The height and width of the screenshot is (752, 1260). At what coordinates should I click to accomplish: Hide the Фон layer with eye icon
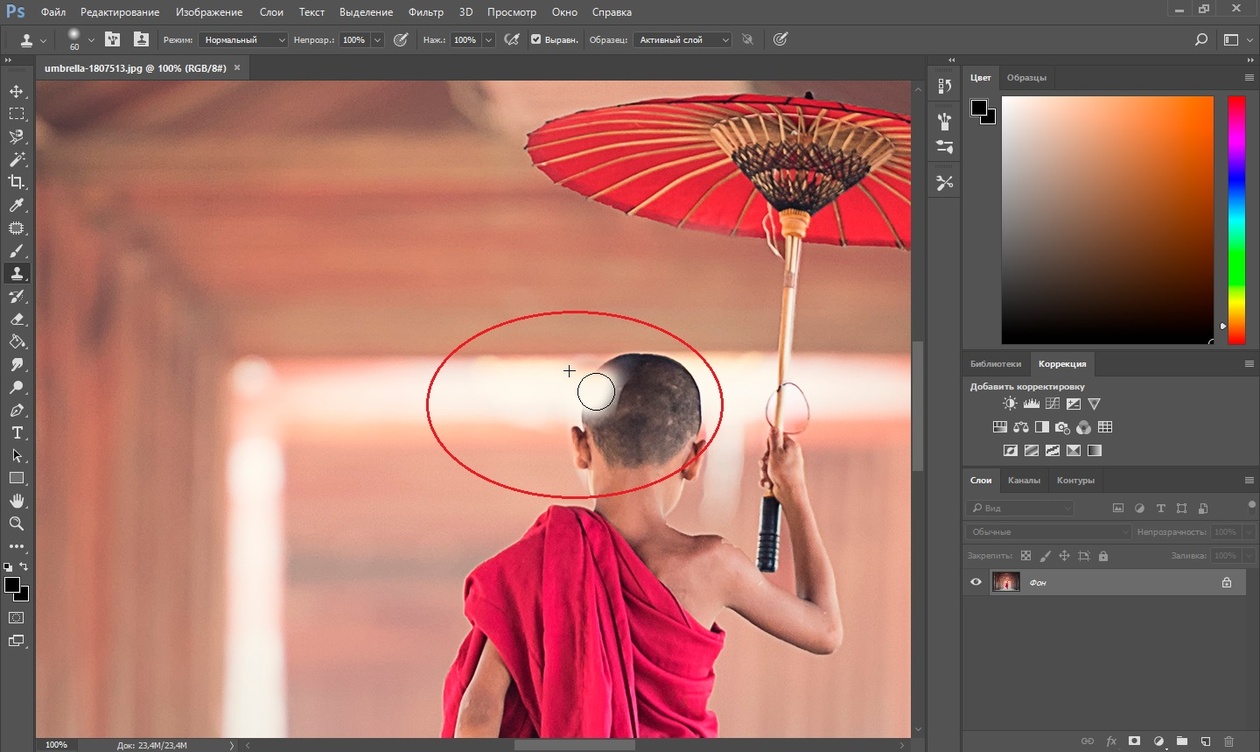pos(977,582)
